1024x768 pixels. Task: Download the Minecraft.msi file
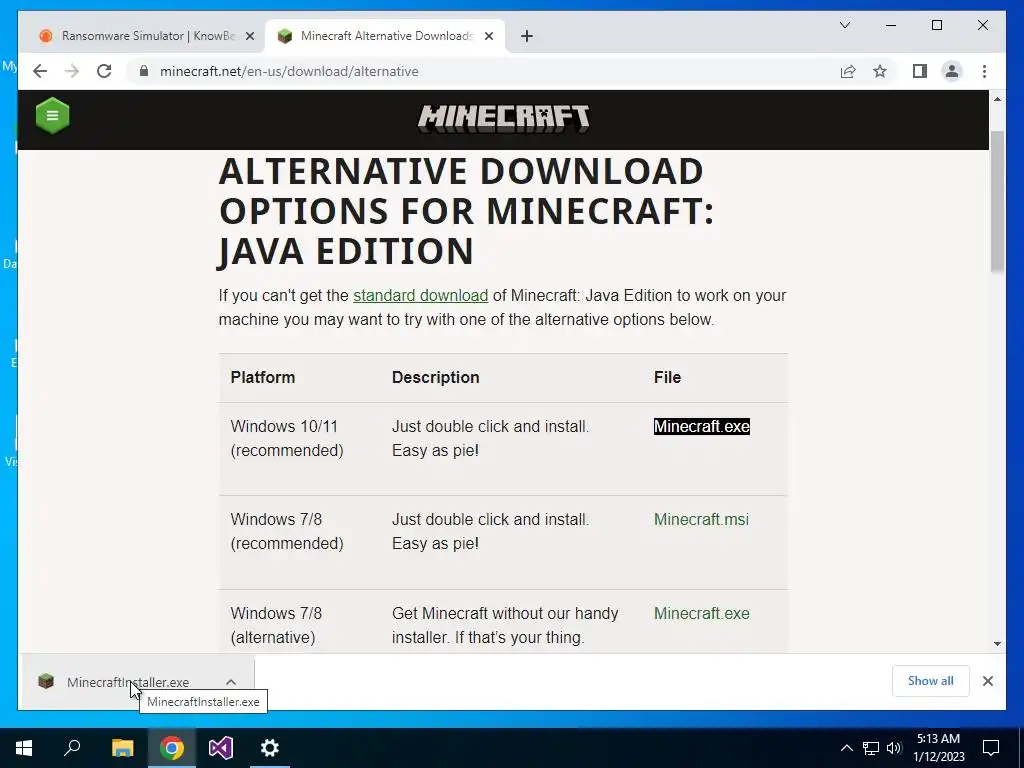tap(701, 520)
